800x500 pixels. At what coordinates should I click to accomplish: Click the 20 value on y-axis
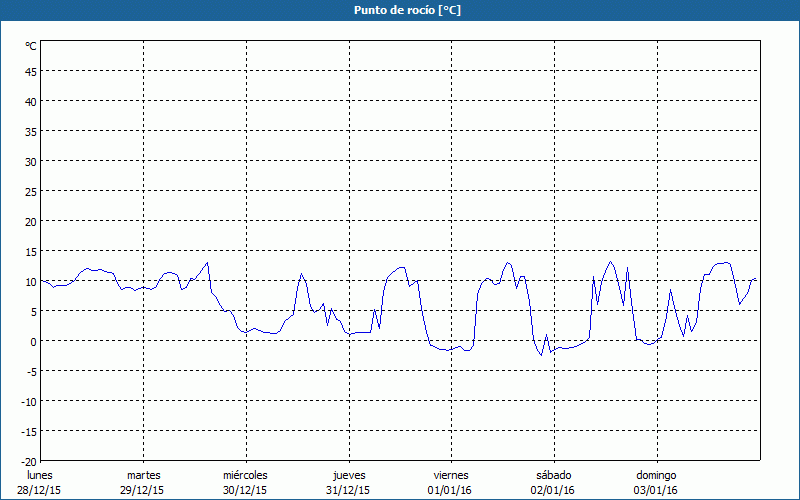click(31, 221)
